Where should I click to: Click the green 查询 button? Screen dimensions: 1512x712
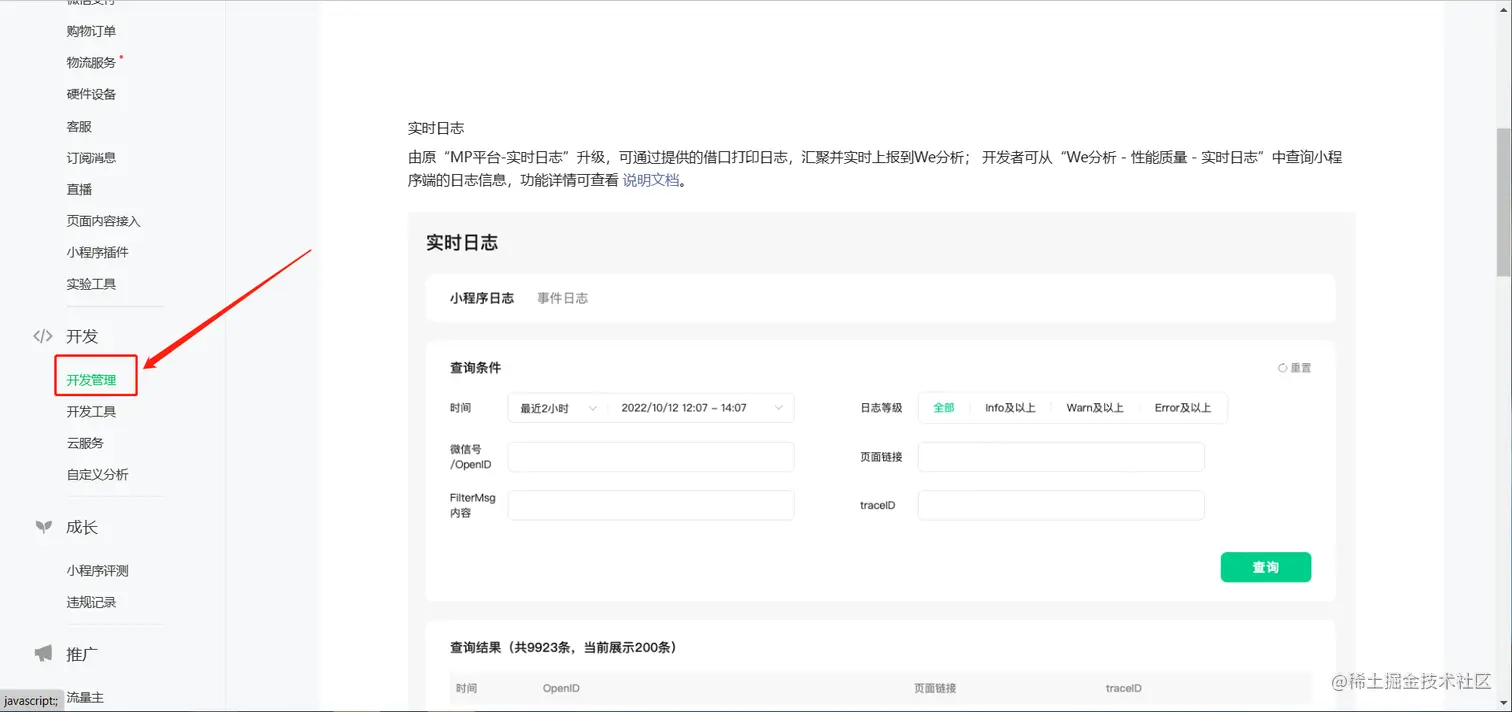1265,567
